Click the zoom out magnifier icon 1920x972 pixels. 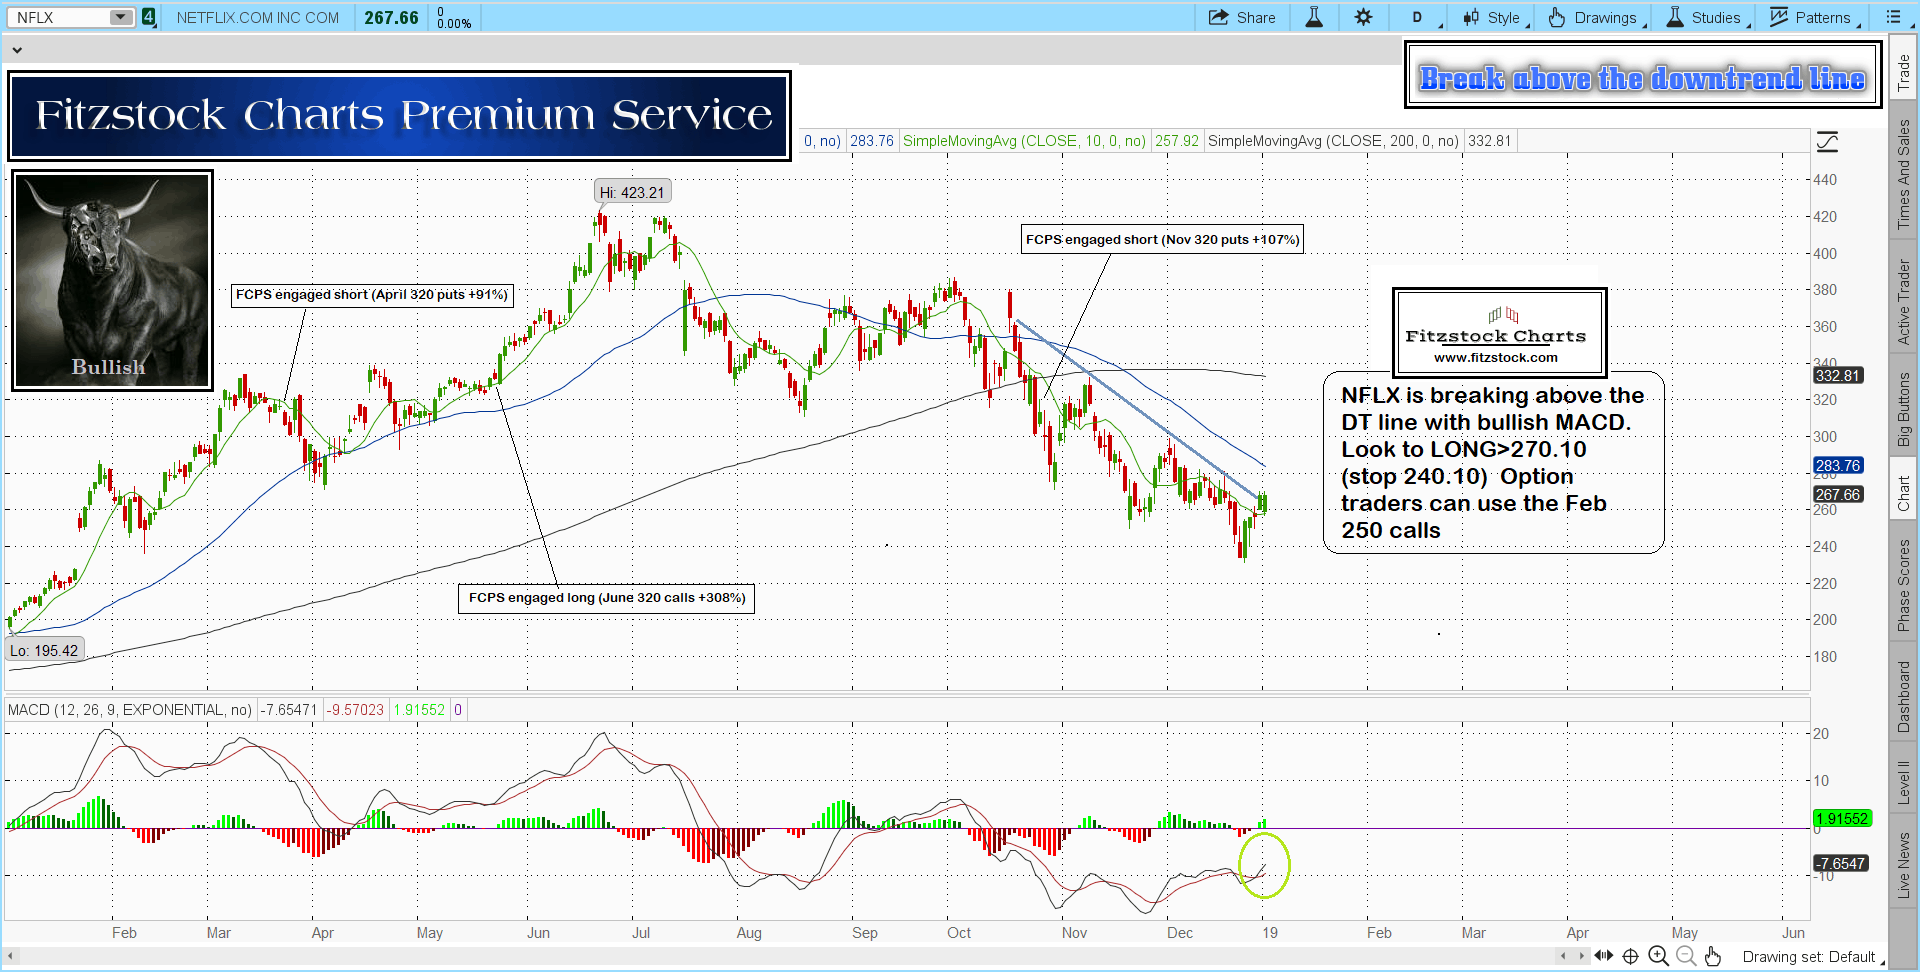(1686, 957)
